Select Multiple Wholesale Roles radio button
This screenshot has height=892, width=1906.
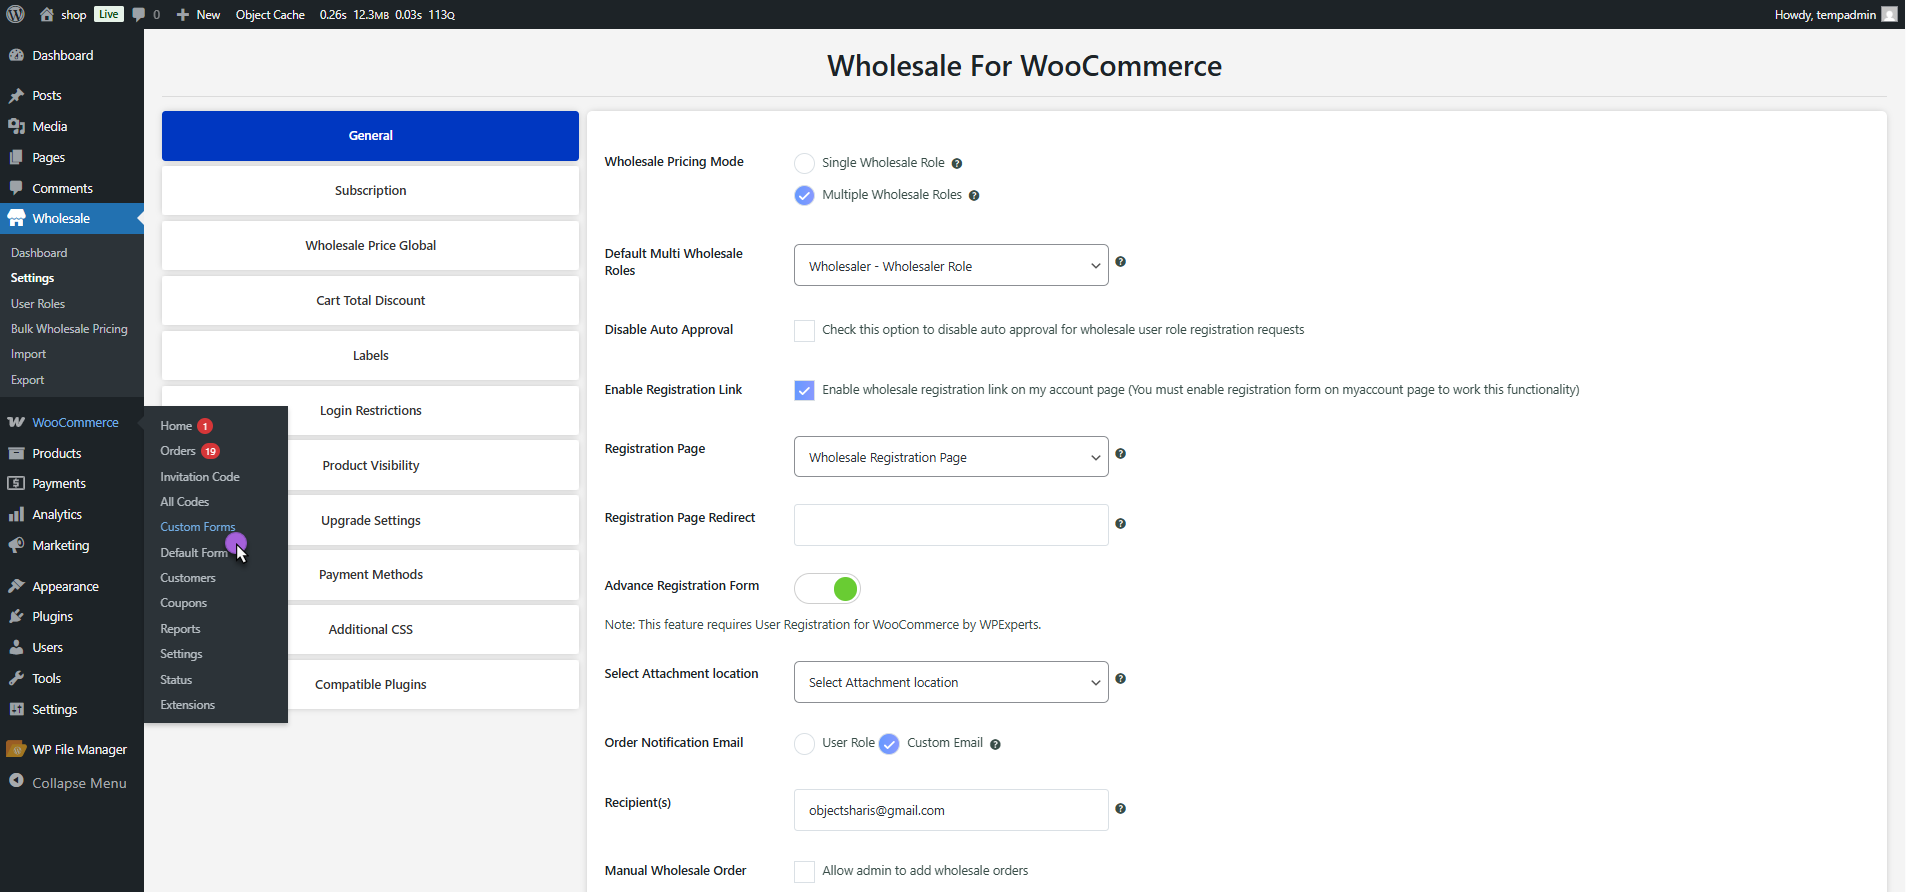804,195
